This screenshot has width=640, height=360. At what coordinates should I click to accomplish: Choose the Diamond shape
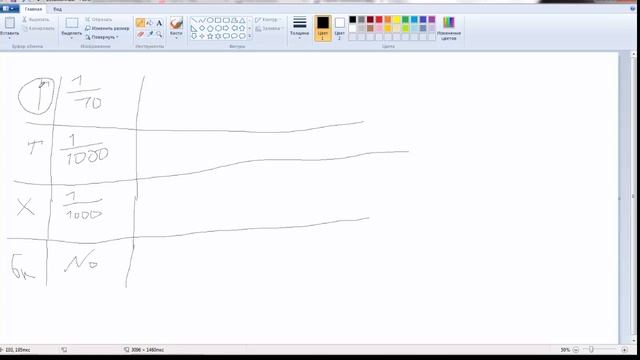[x=202, y=28]
